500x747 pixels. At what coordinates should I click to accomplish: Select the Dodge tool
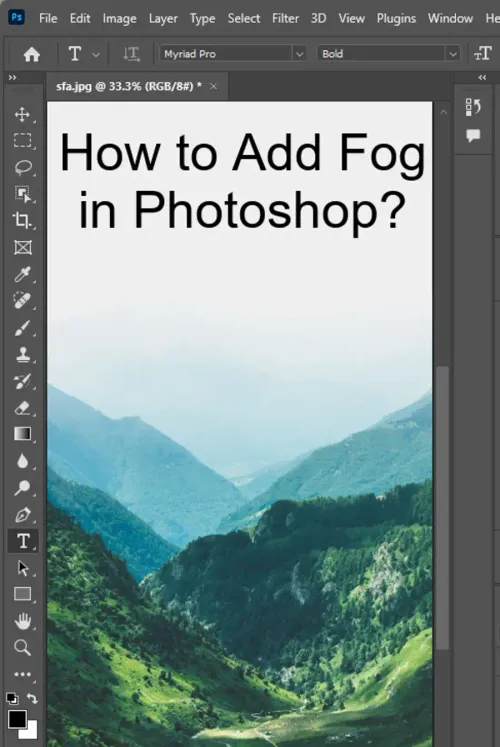coord(22,487)
